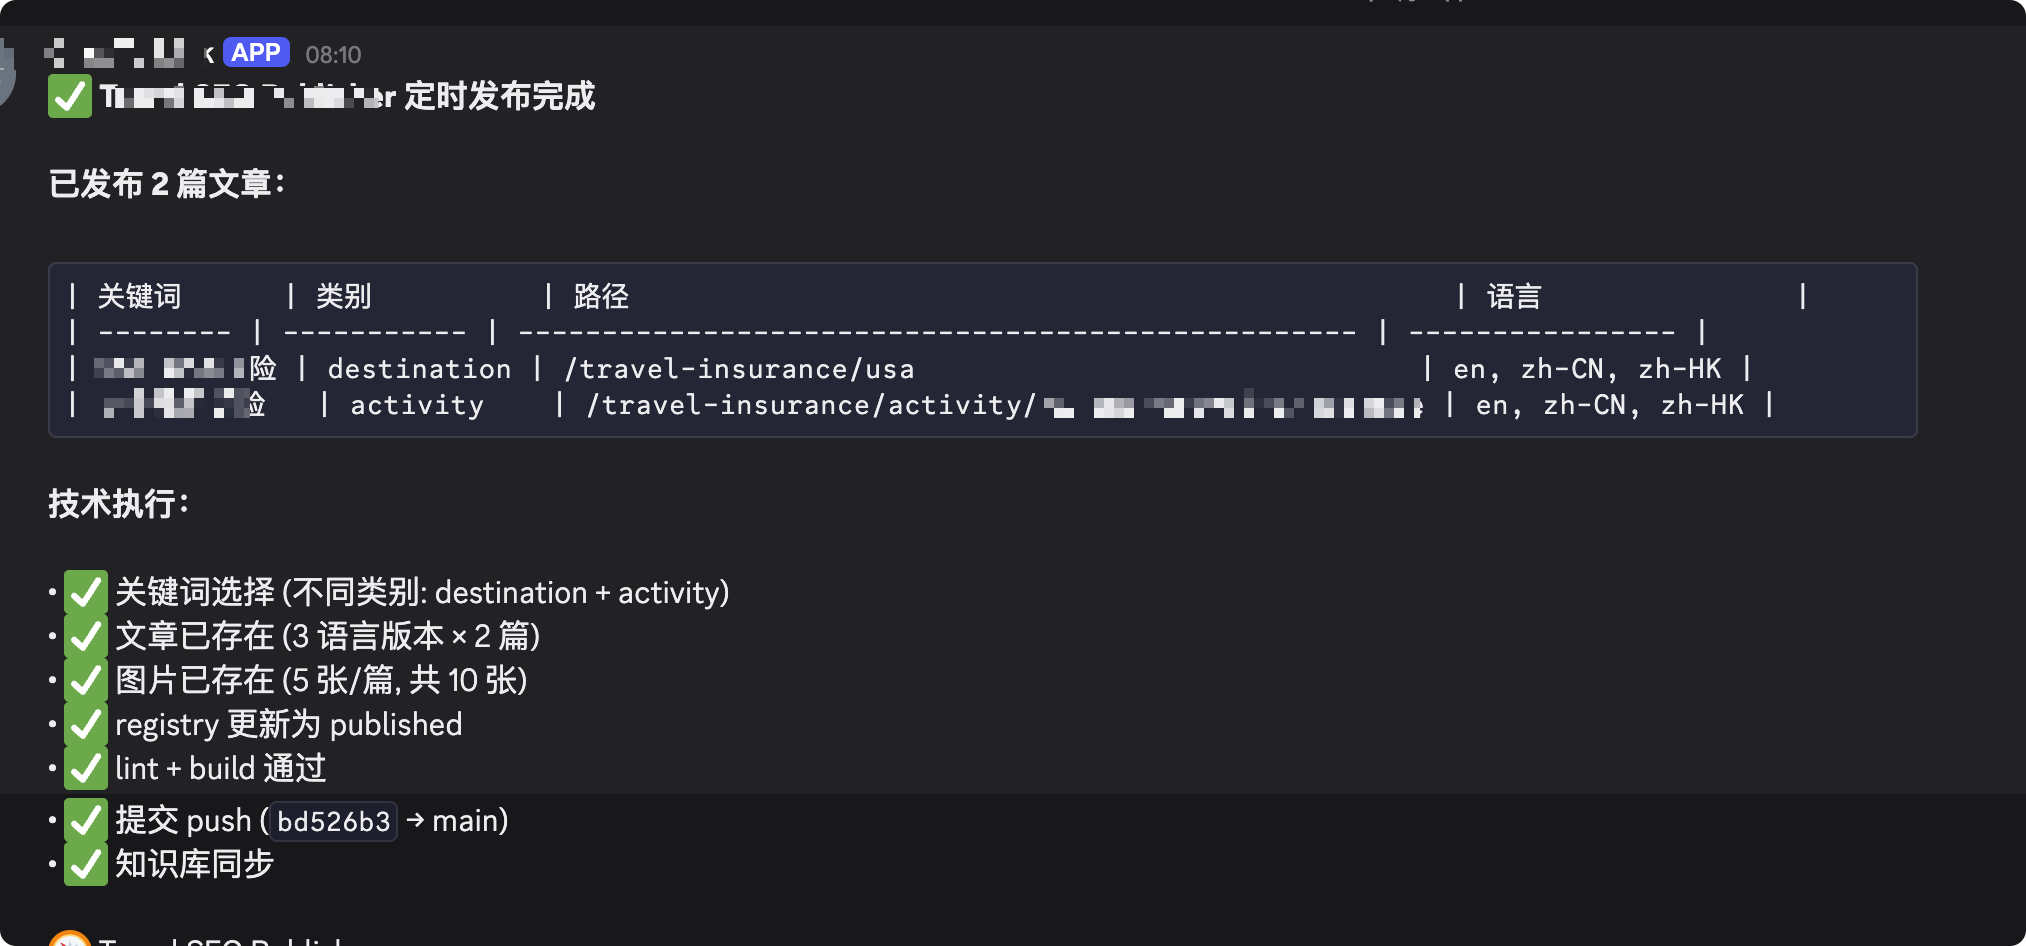2026x946 pixels.
Task: Click the /travel-insurance/usa path in the table
Action: (x=740, y=369)
